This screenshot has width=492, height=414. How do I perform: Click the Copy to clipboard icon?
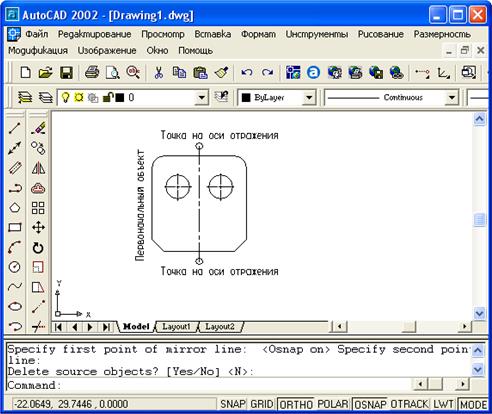(179, 72)
